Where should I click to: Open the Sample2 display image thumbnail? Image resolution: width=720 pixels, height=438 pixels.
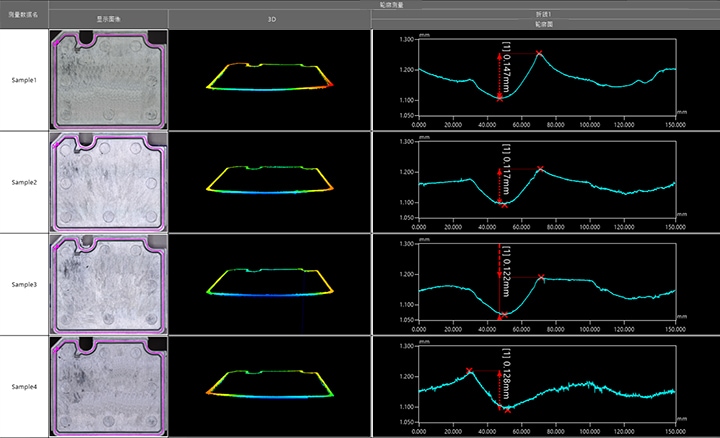tap(108, 181)
